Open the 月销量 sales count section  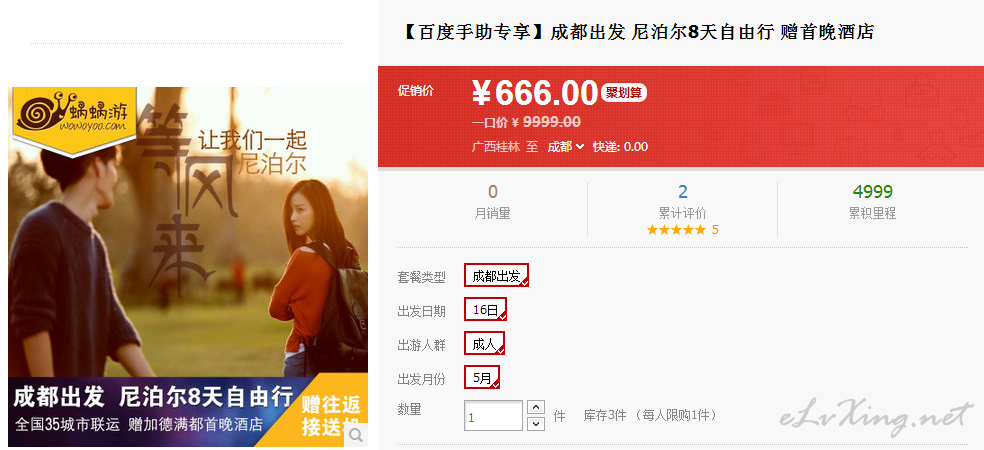(492, 203)
